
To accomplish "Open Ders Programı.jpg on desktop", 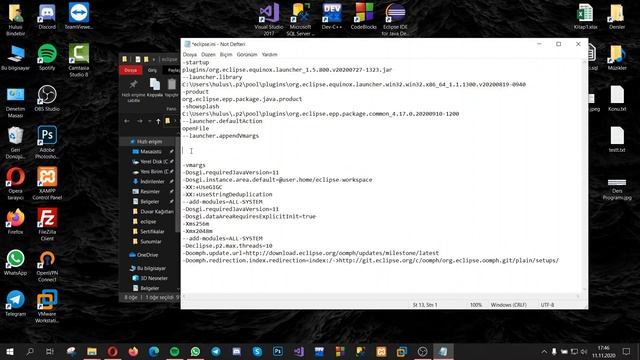I will click(x=617, y=189).
